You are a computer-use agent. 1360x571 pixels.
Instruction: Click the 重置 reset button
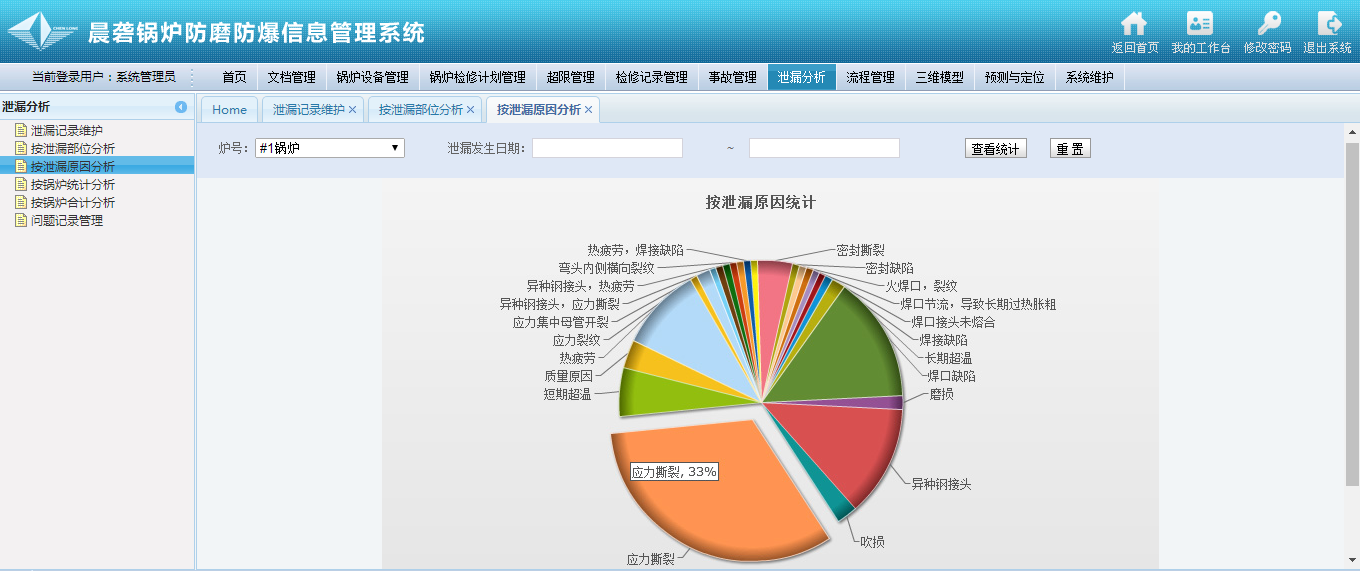[1069, 149]
